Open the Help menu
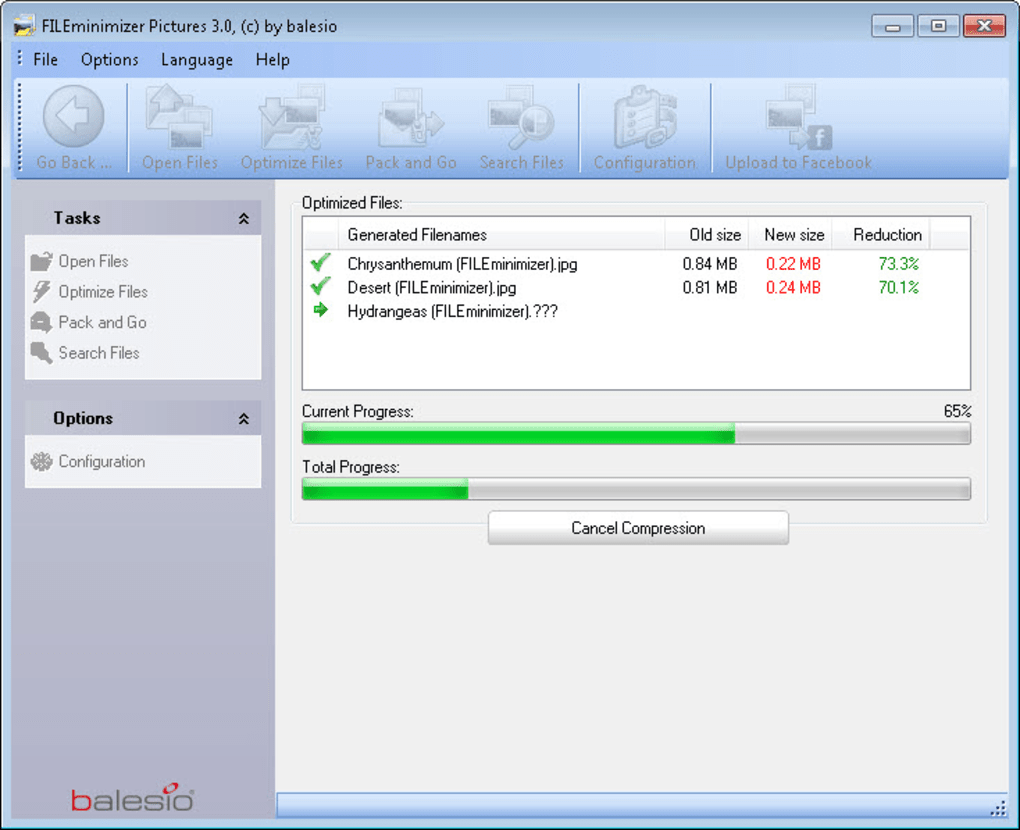 (x=272, y=60)
